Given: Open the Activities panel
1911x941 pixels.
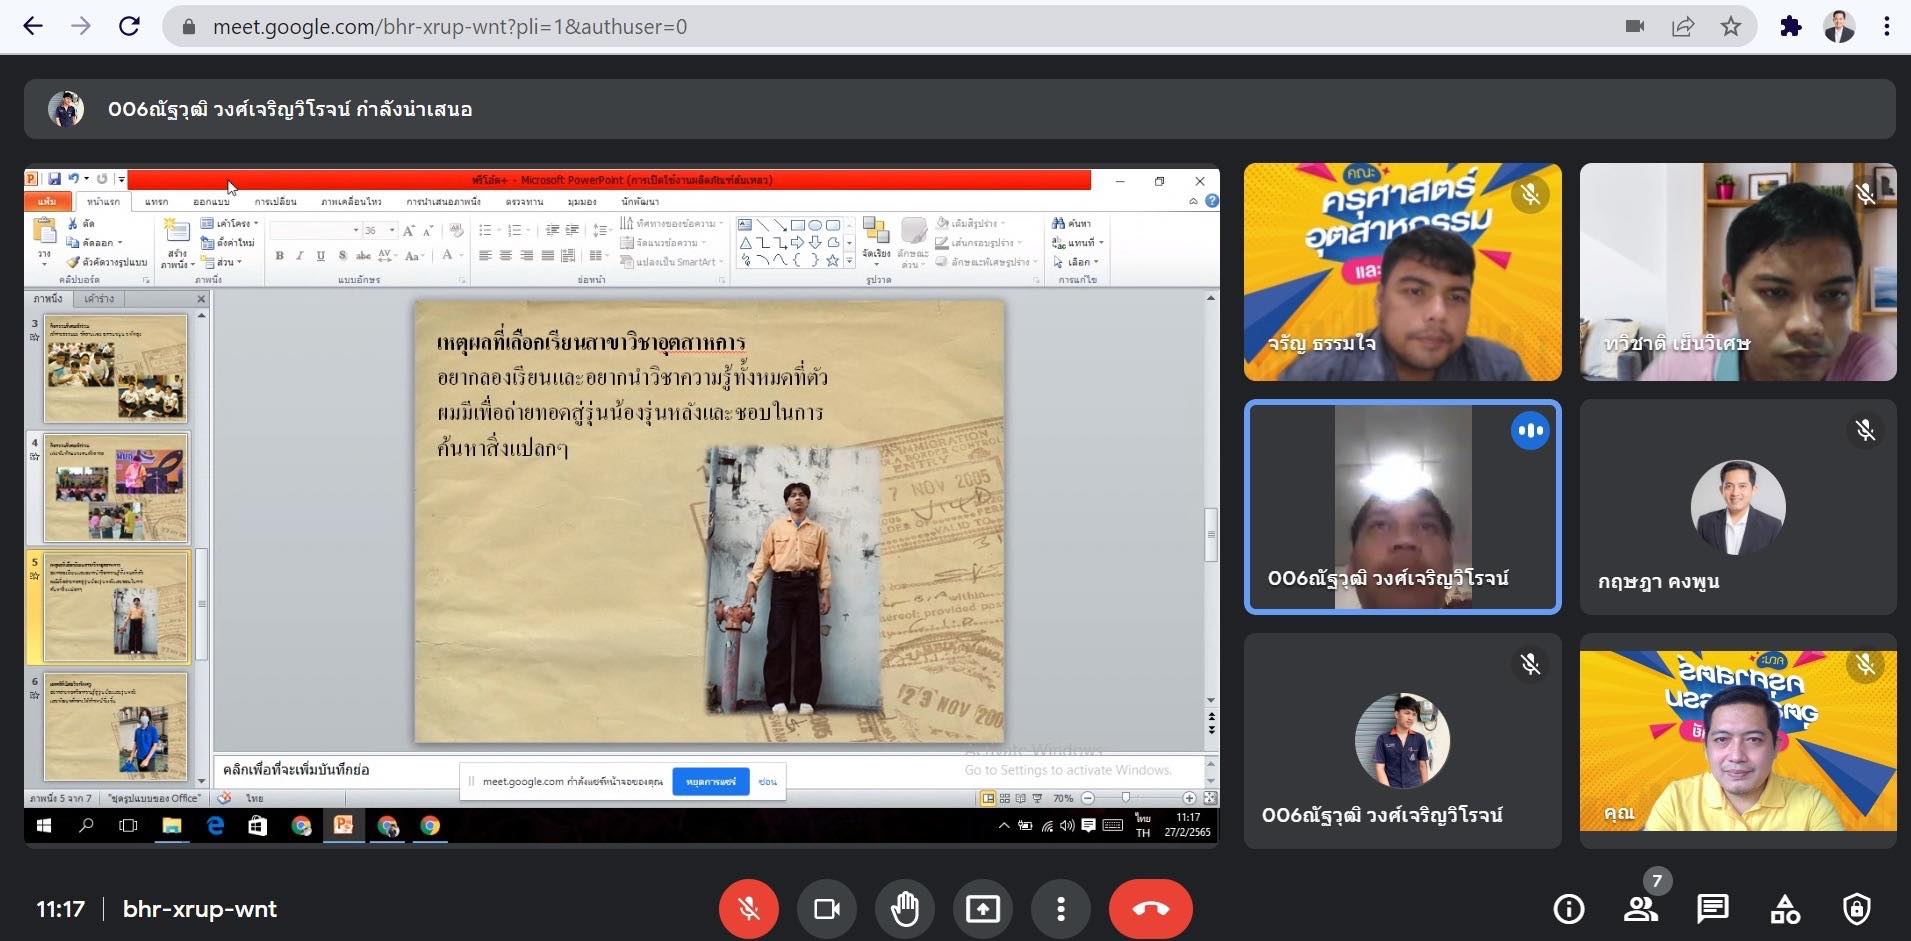Looking at the screenshot, I should tap(1785, 909).
